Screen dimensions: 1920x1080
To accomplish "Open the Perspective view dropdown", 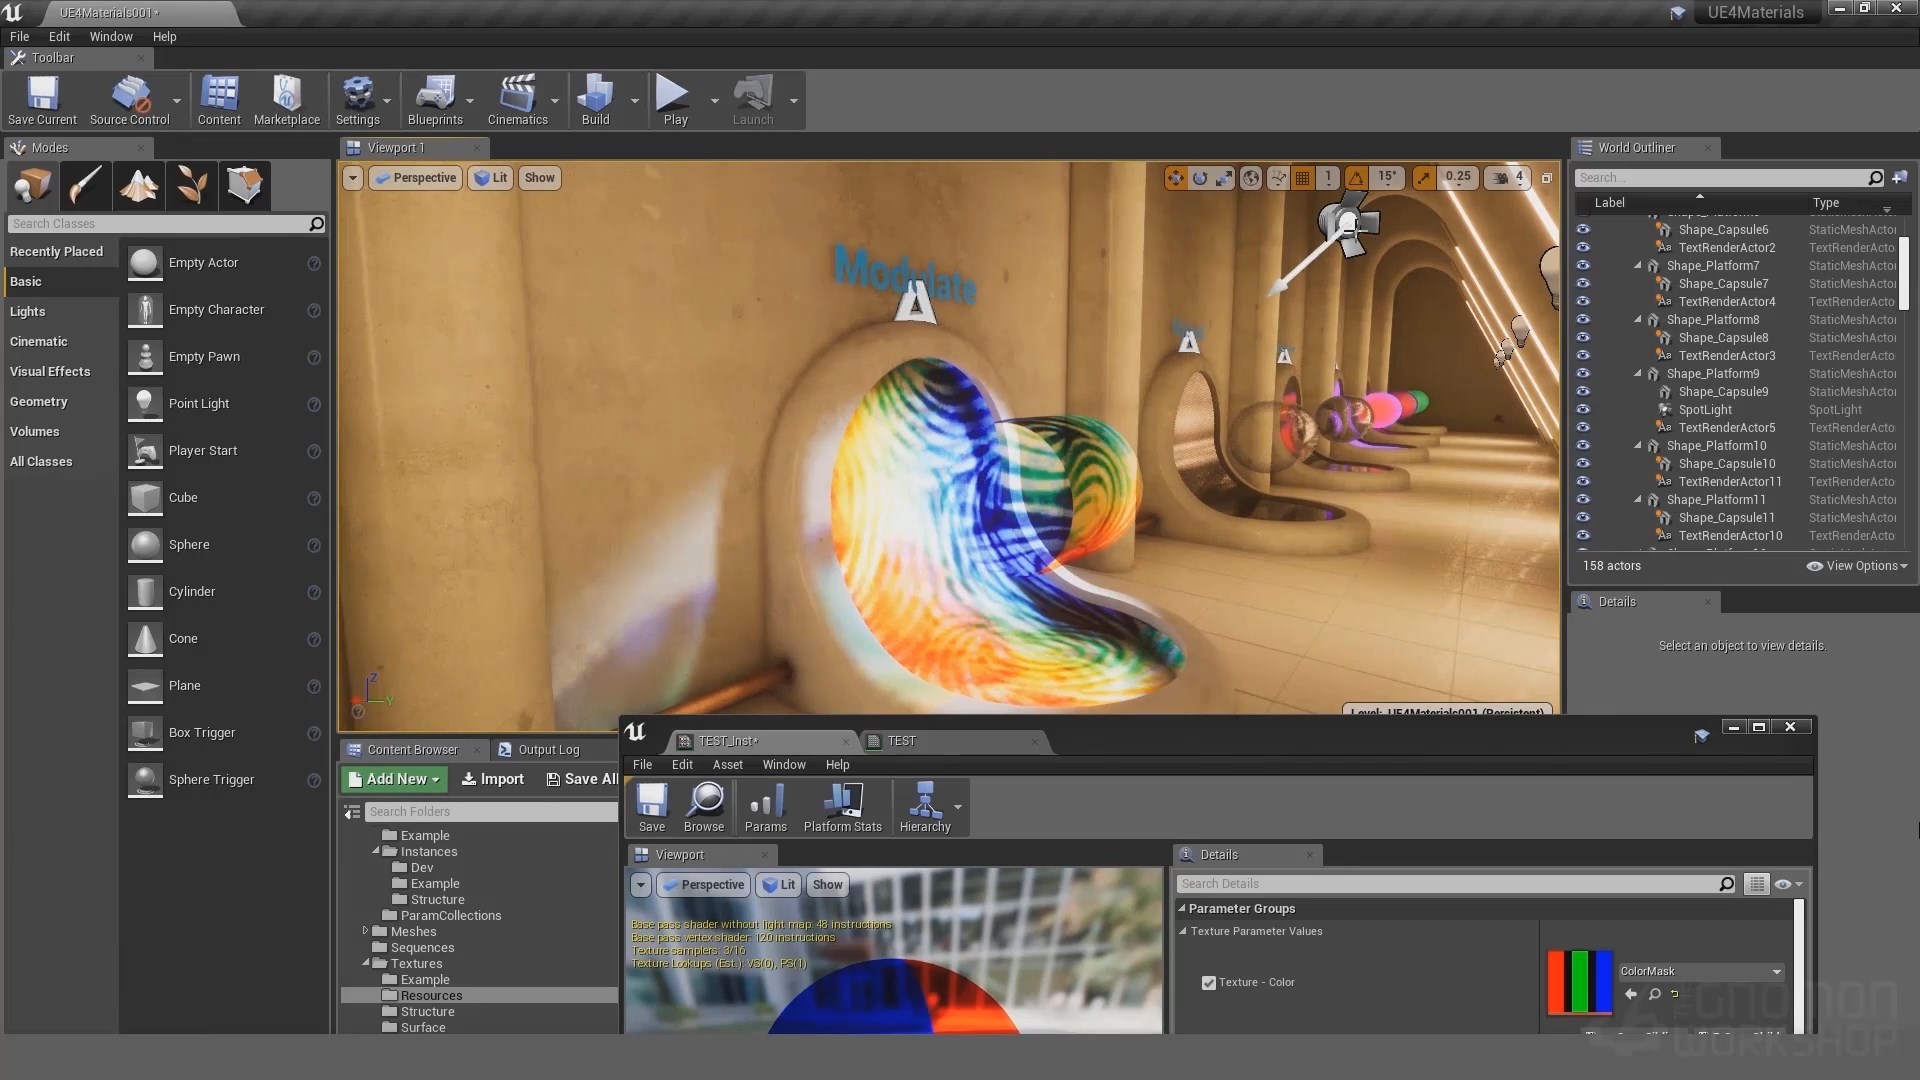I will pyautogui.click(x=415, y=177).
